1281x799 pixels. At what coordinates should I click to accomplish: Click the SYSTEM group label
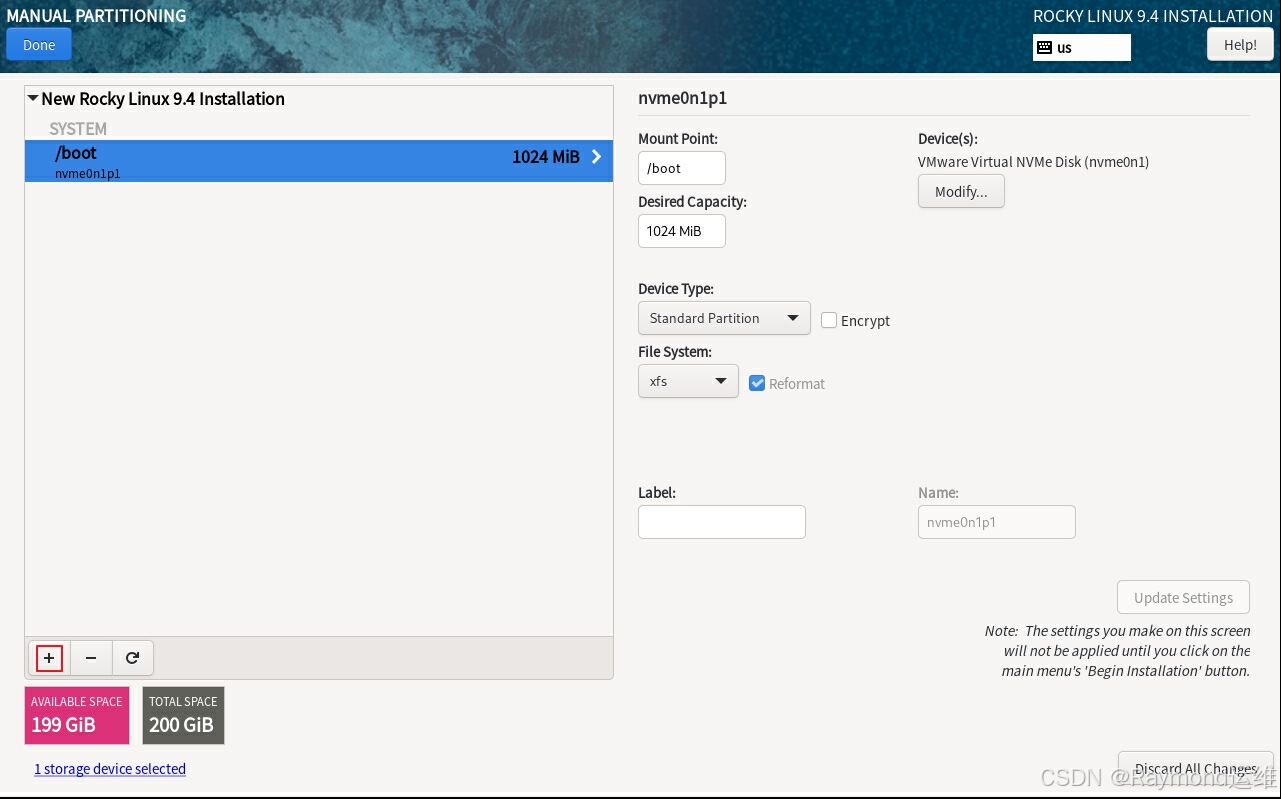pyautogui.click(x=78, y=129)
